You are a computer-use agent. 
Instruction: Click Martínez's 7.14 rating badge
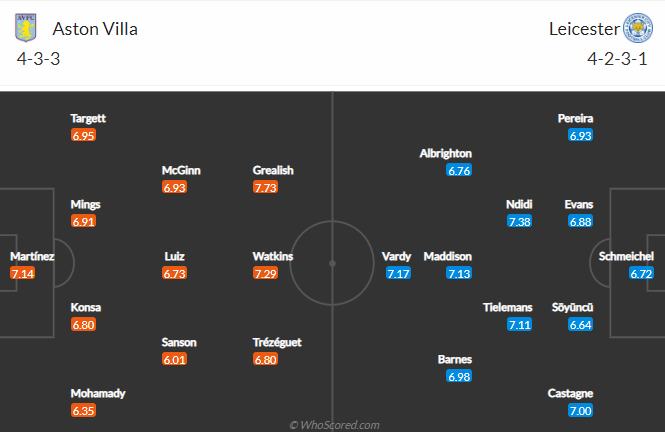pos(22,273)
